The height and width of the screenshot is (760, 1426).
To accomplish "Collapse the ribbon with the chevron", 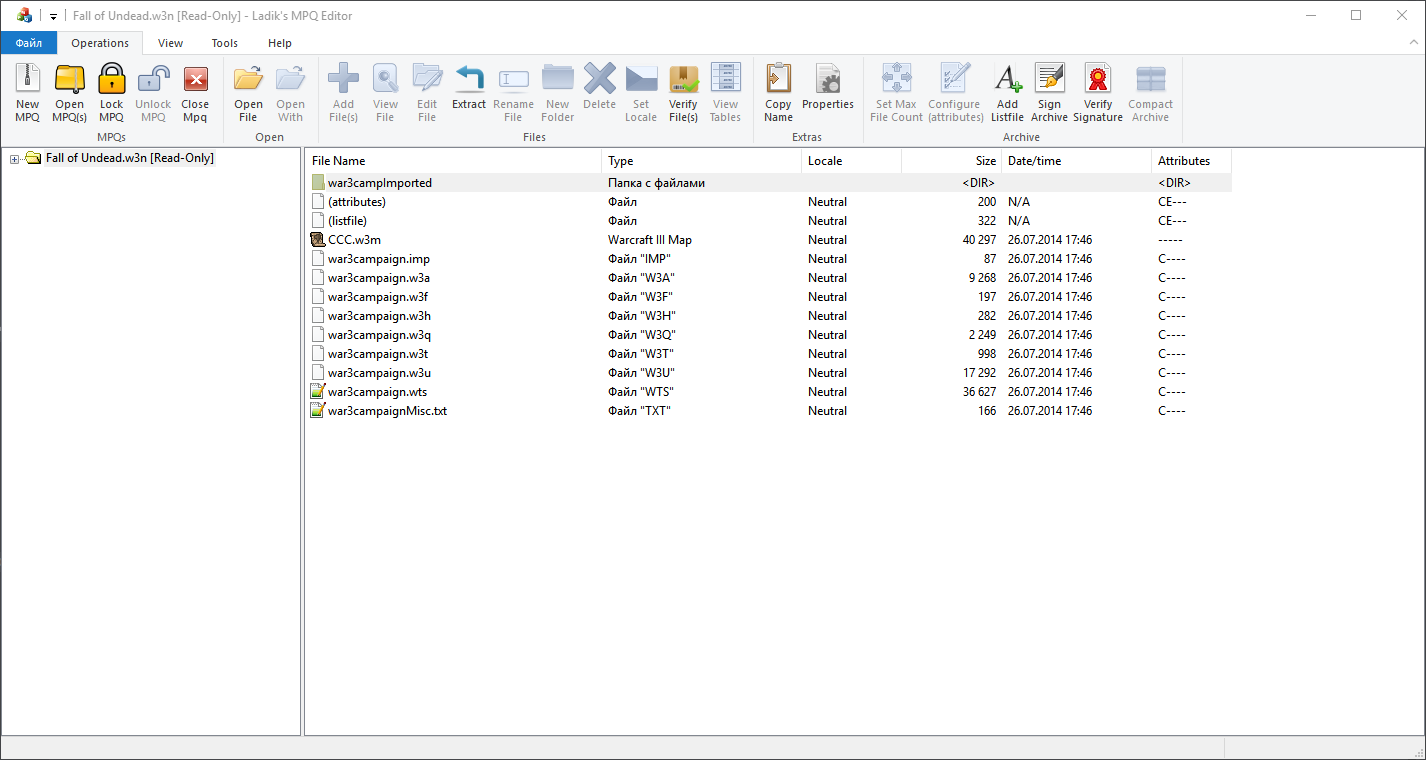I will (1412, 43).
